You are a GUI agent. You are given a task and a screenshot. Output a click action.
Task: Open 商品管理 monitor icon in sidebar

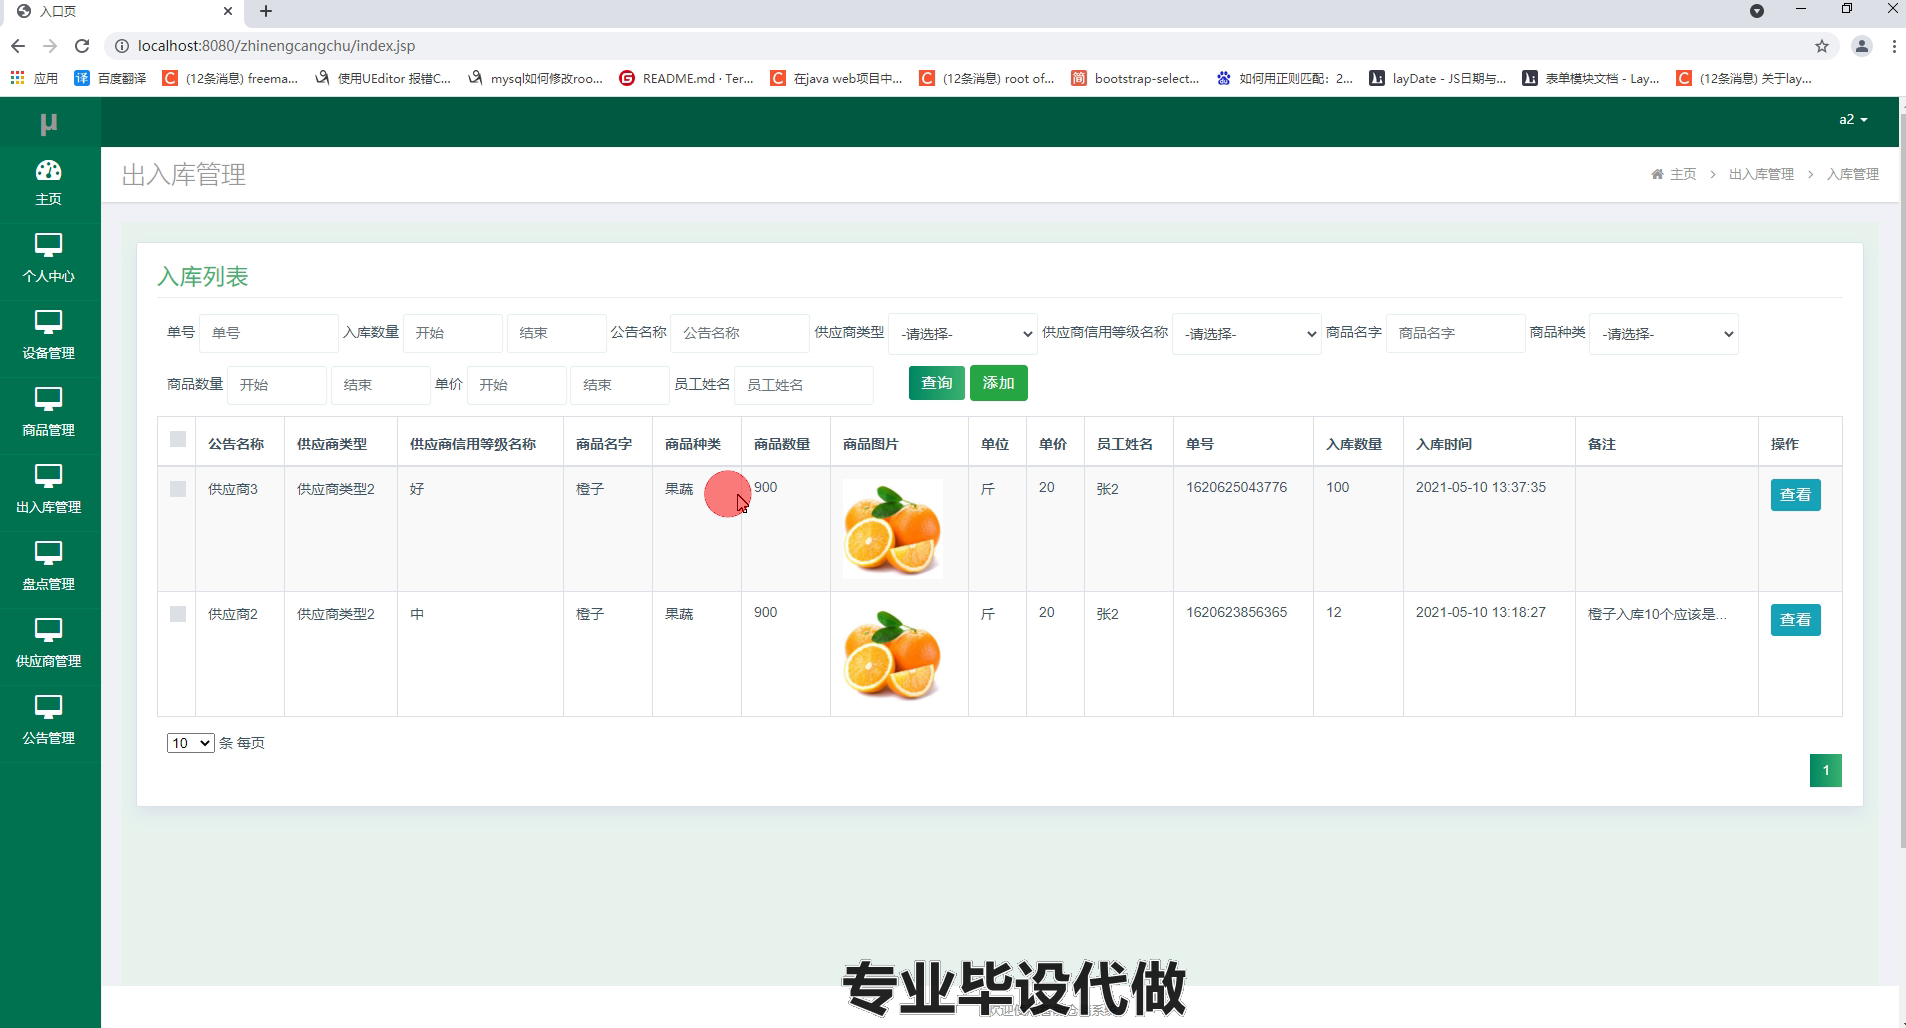click(48, 399)
